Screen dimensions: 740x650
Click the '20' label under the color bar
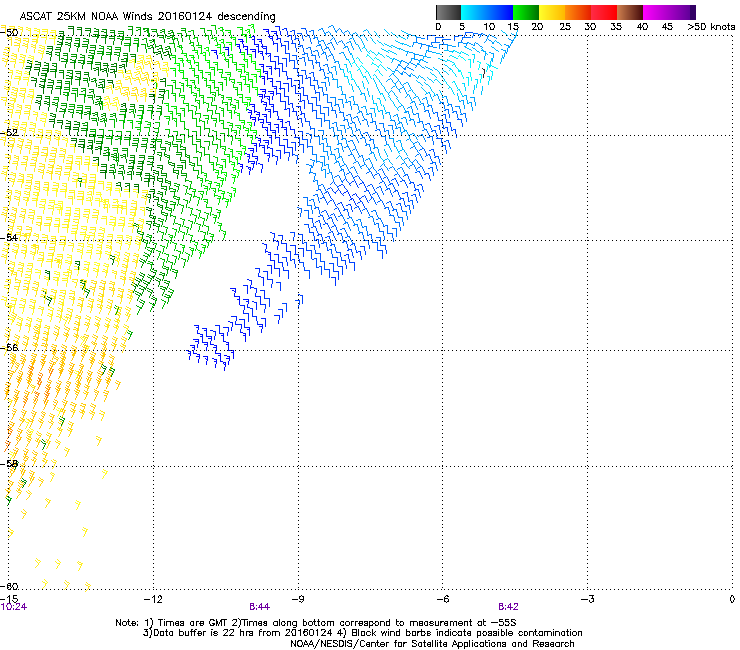[x=537, y=27]
